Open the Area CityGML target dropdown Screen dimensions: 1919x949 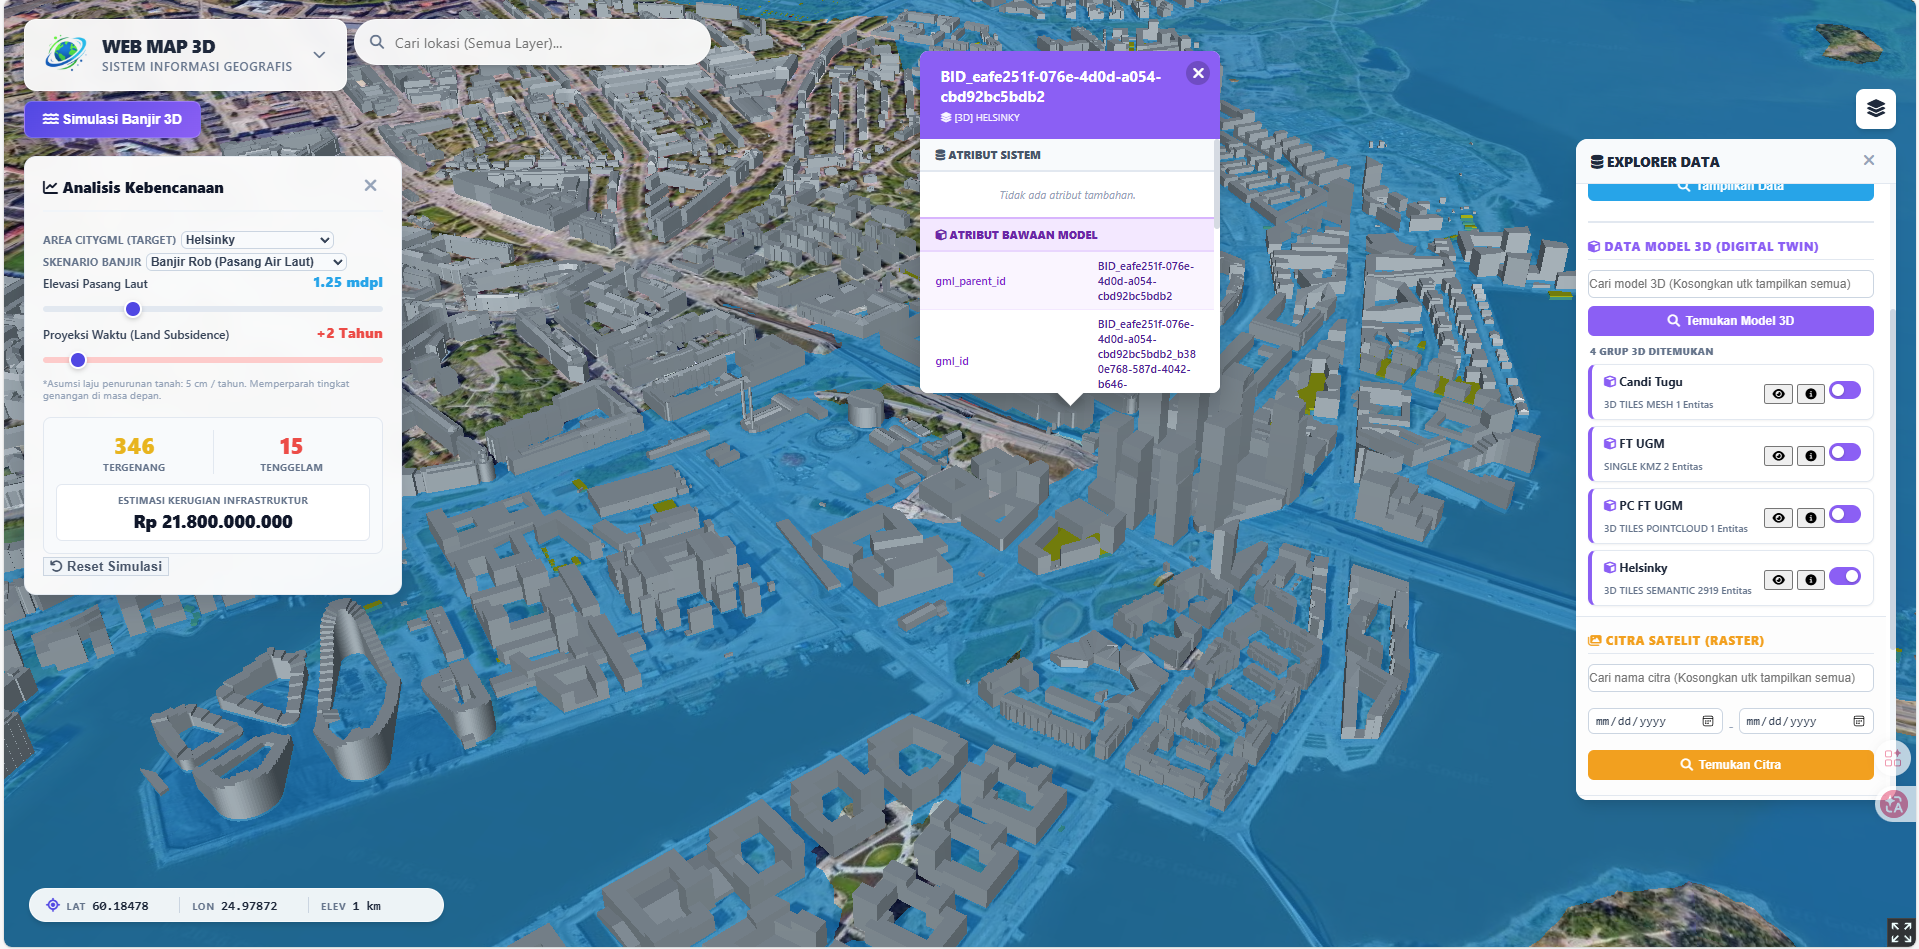[256, 239]
